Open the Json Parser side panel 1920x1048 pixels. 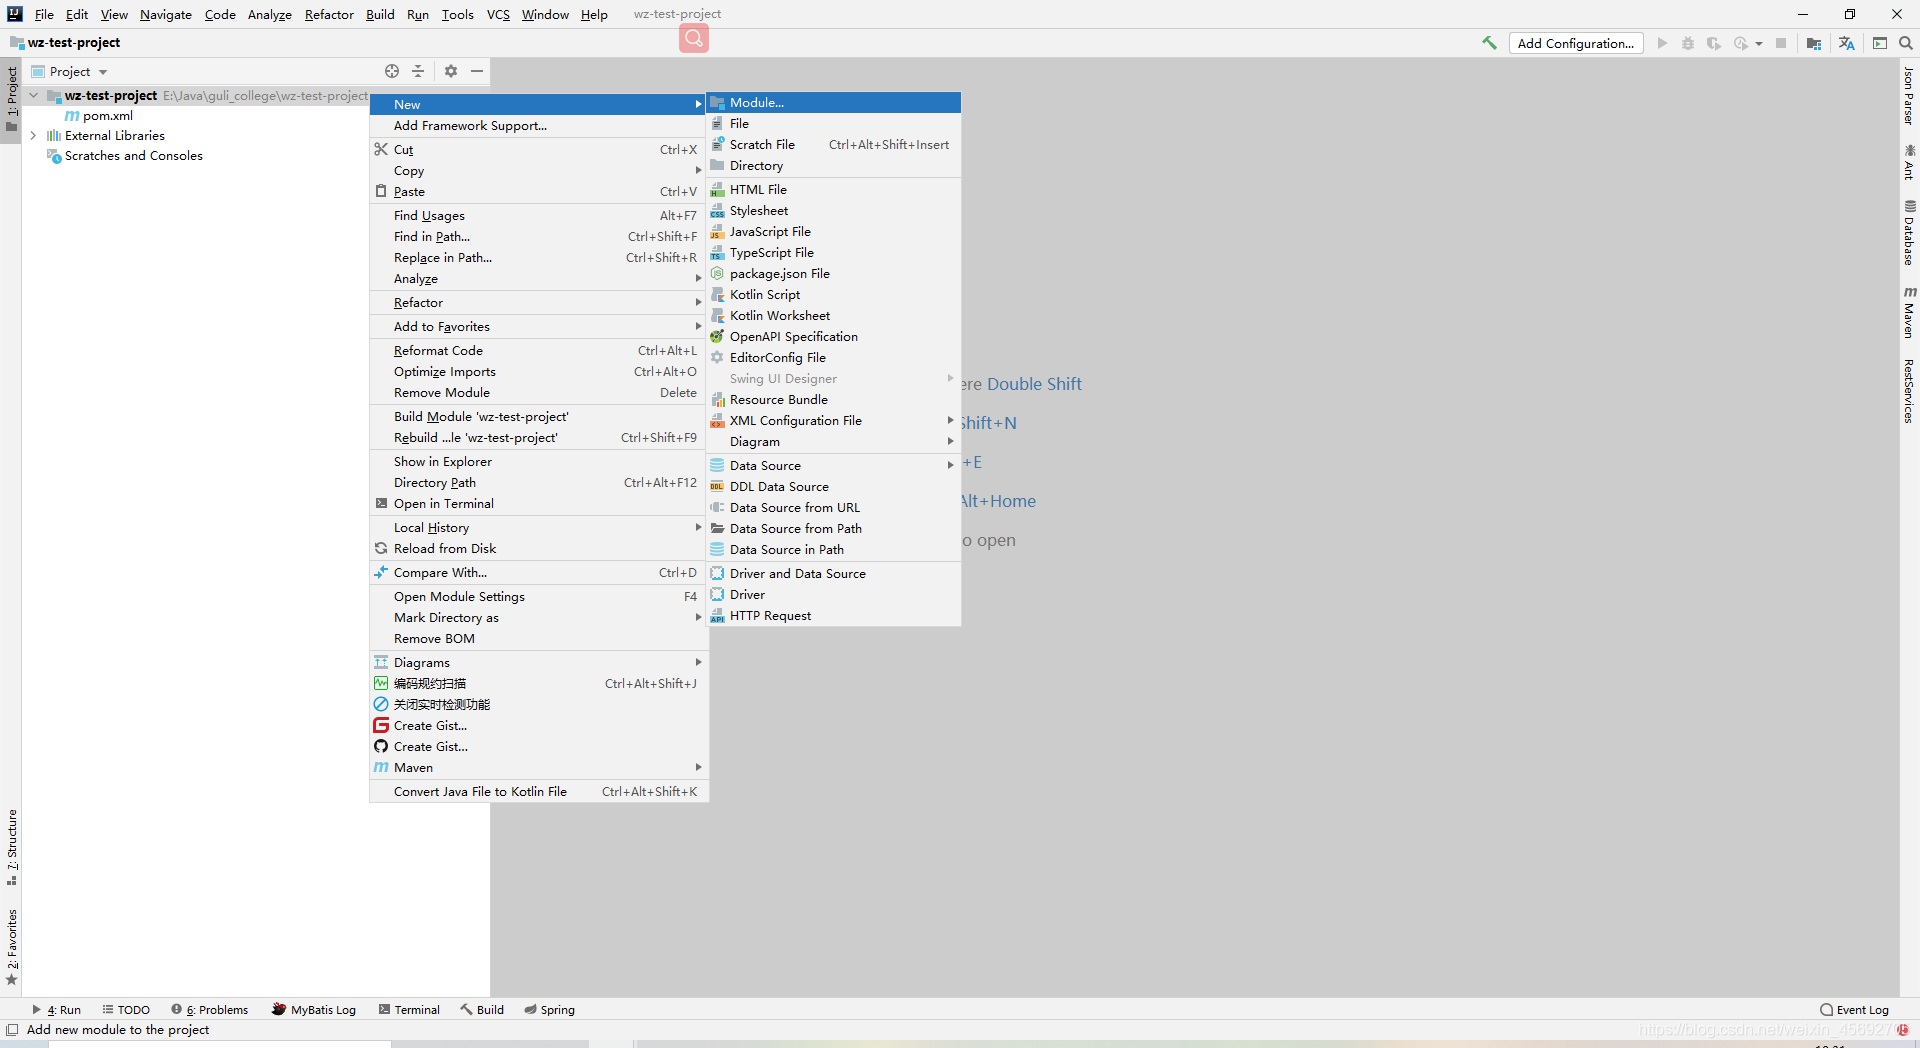tap(1909, 95)
